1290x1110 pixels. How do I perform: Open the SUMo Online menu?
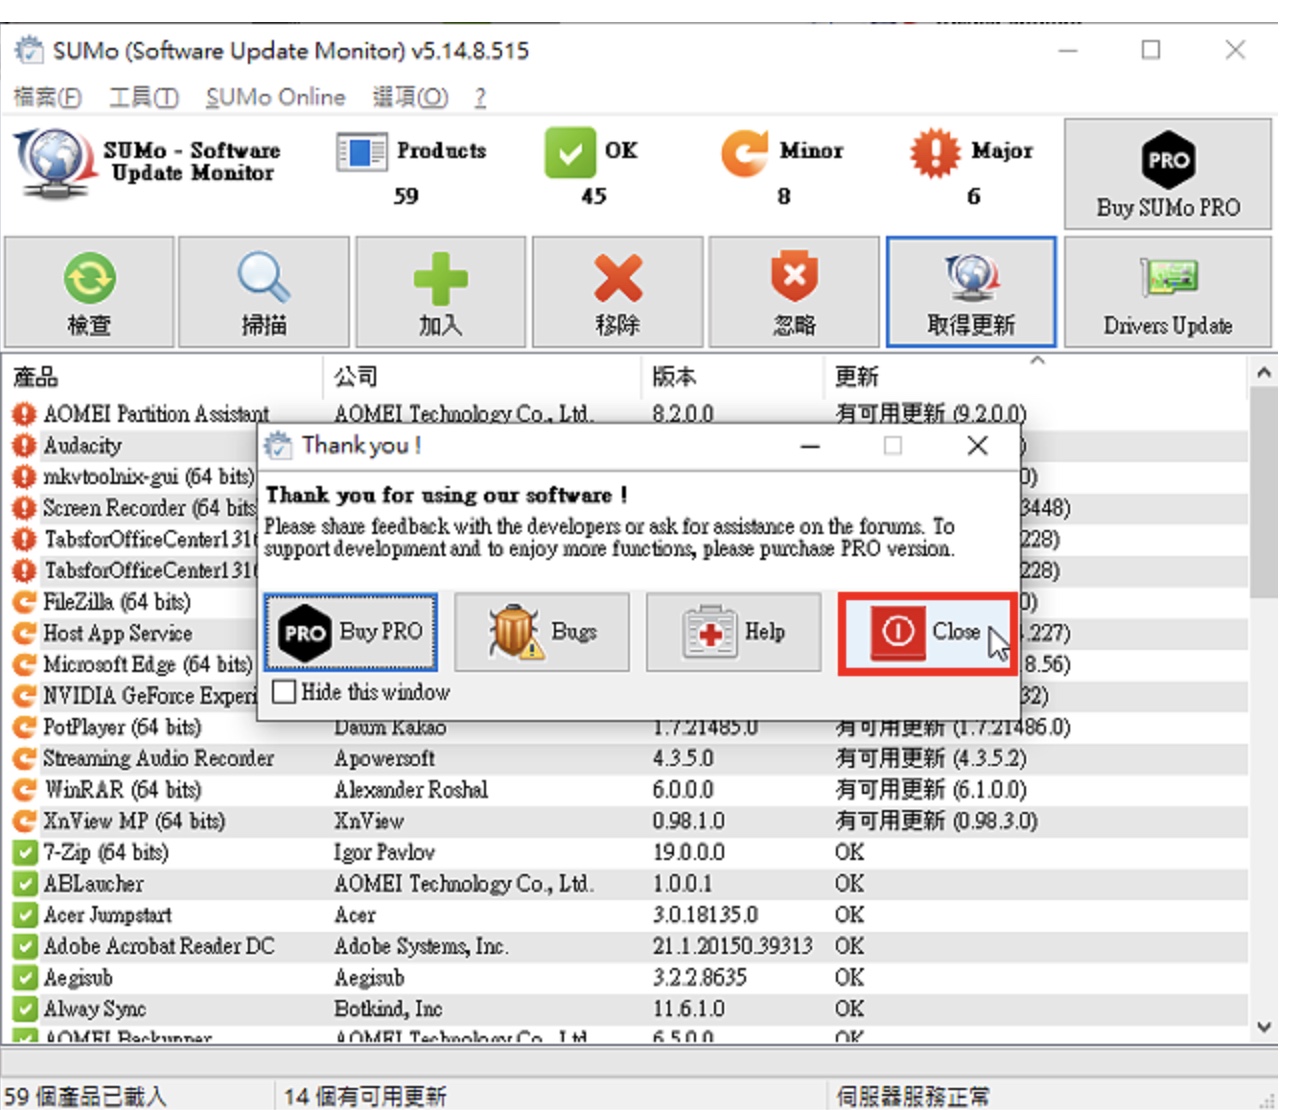click(275, 97)
